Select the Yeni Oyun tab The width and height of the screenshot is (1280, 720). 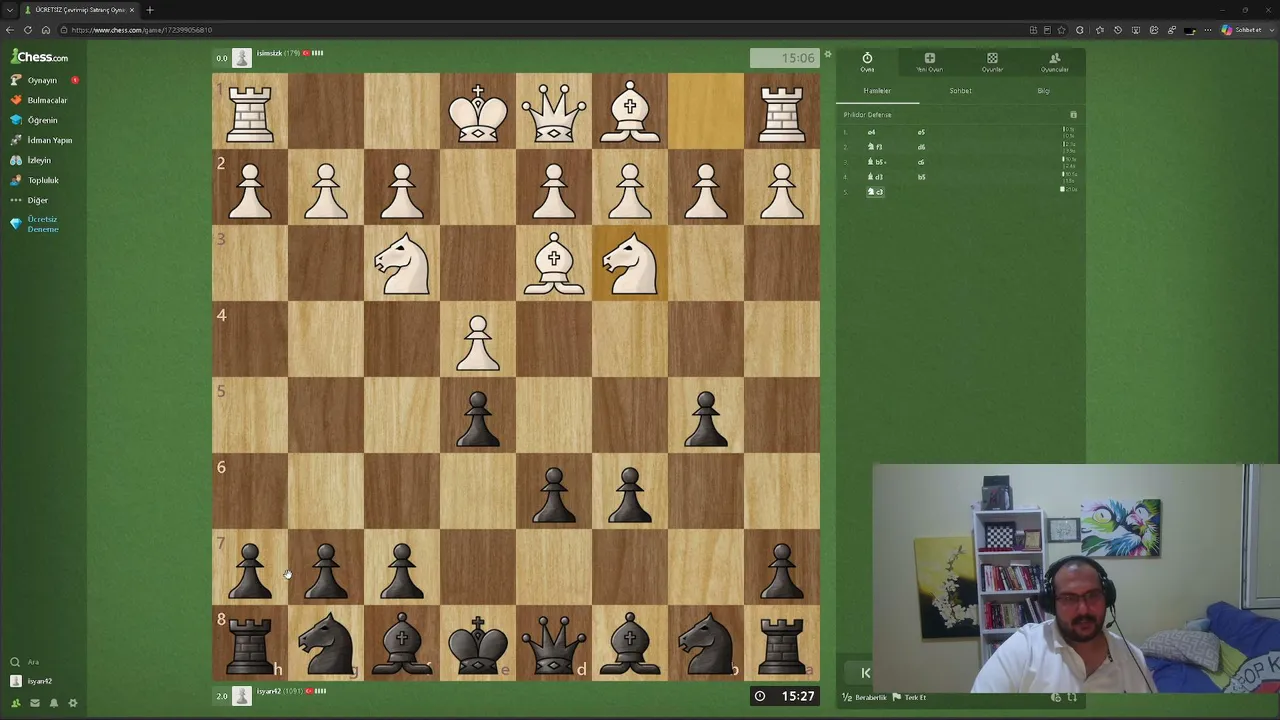tap(929, 62)
